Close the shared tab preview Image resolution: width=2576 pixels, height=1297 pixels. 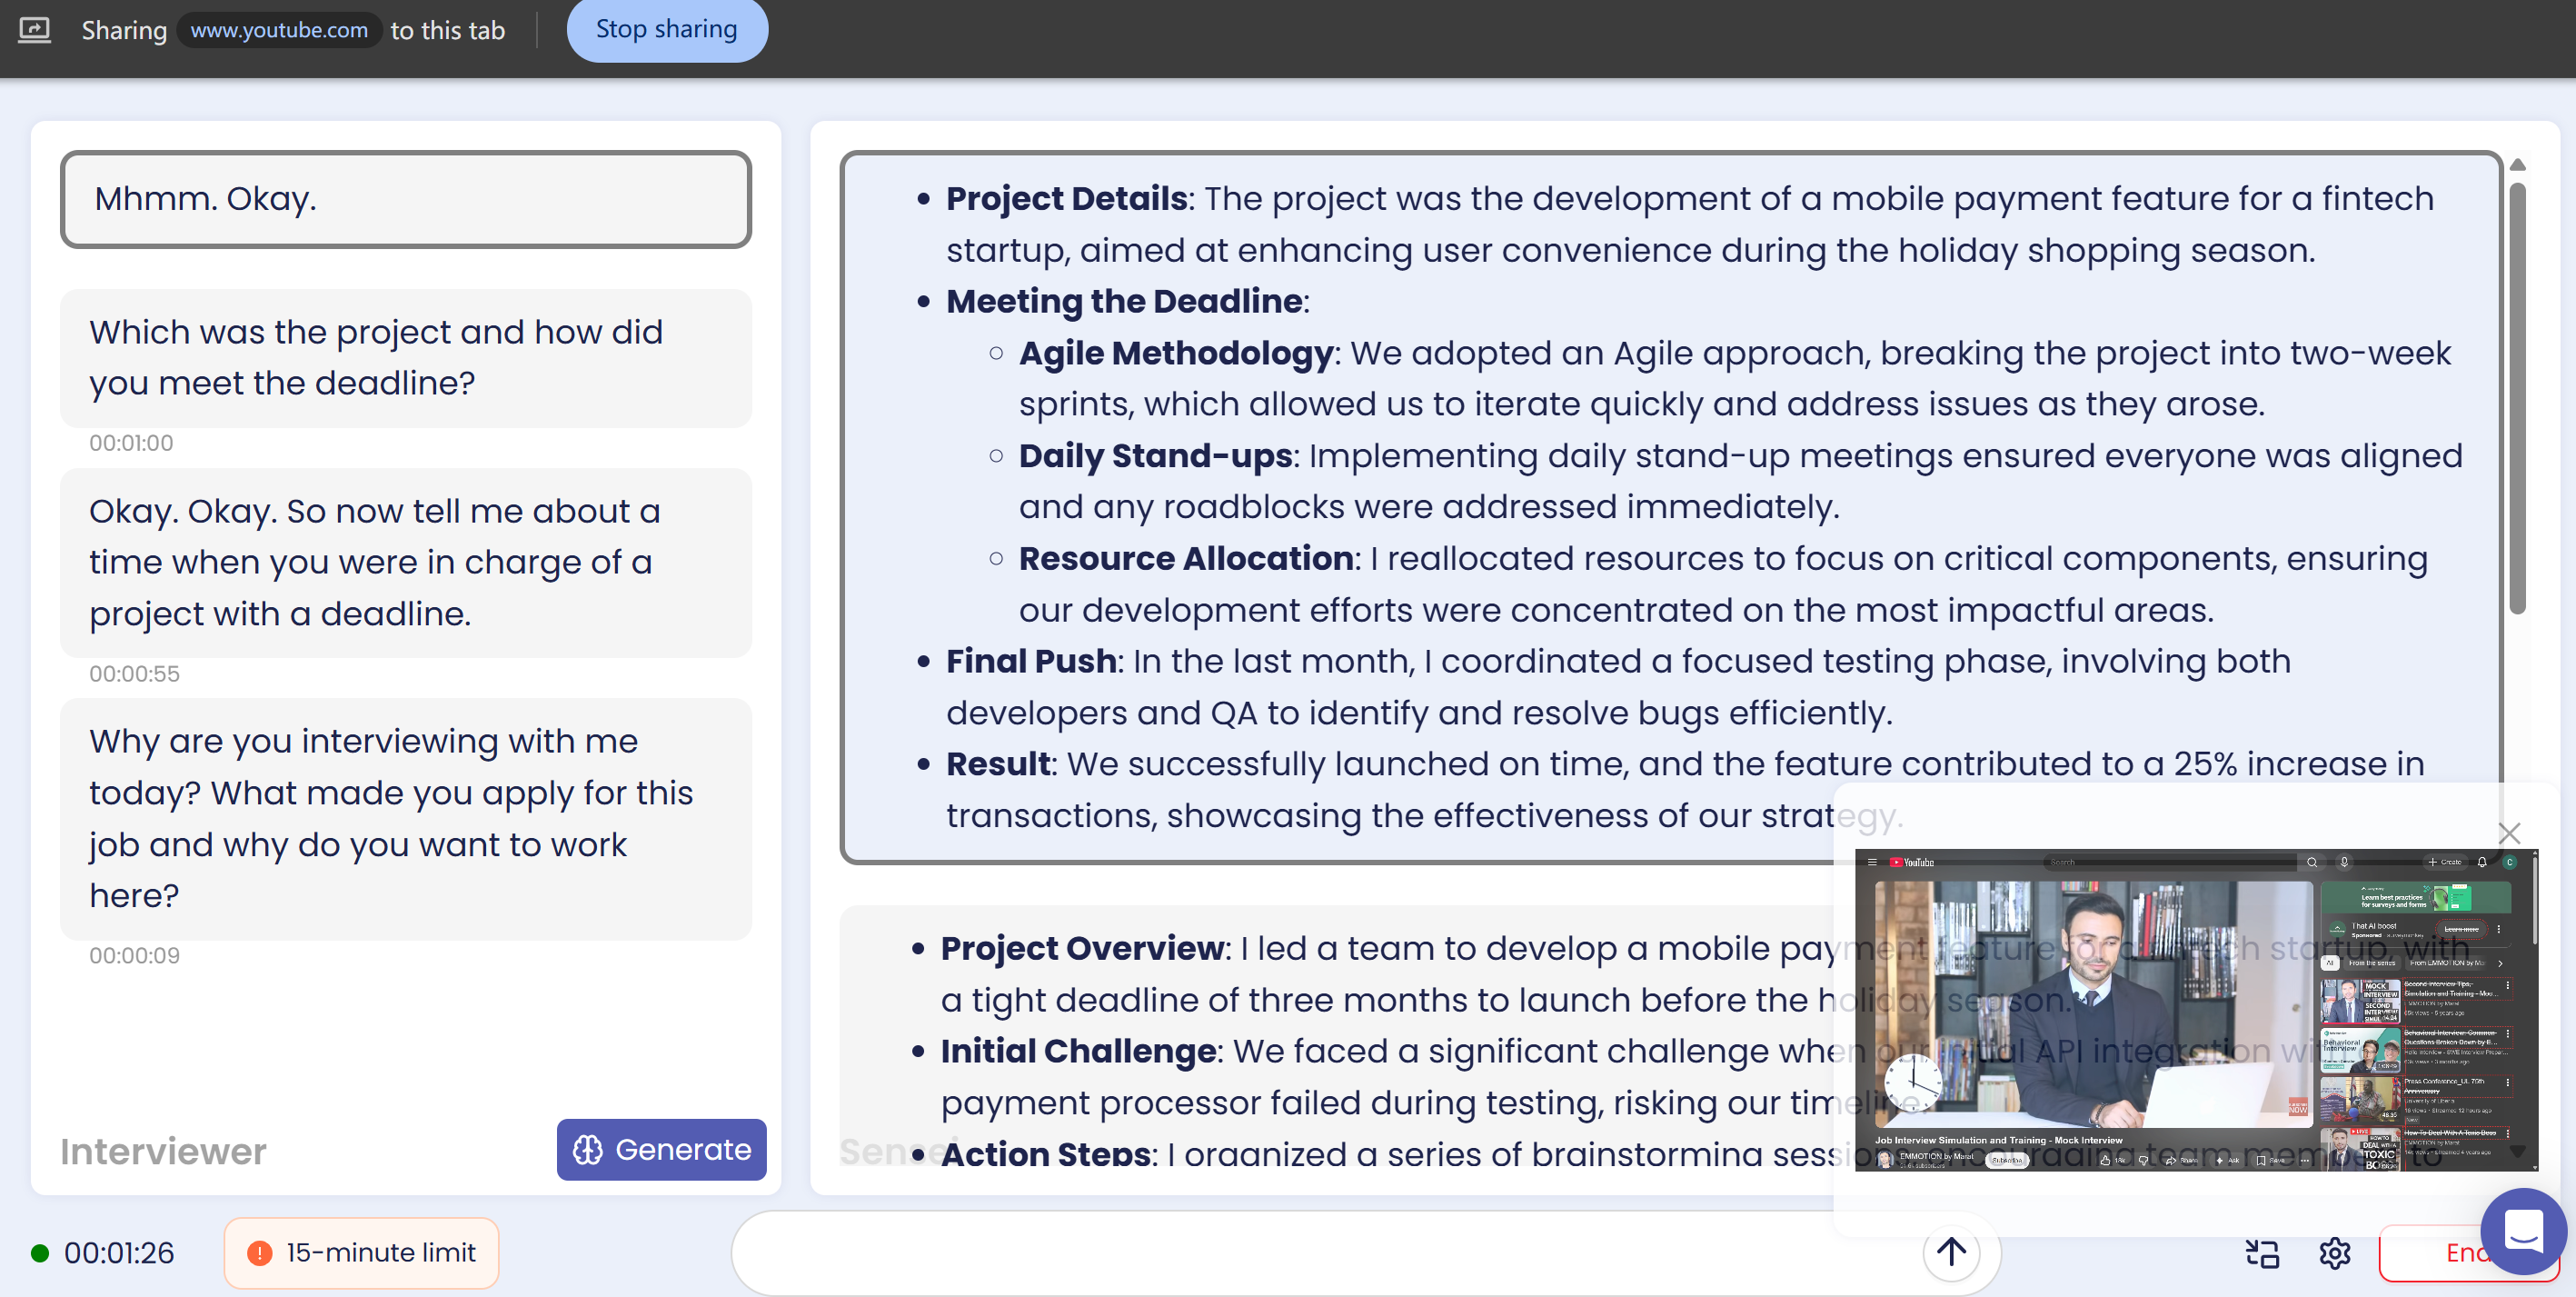[x=2508, y=833]
